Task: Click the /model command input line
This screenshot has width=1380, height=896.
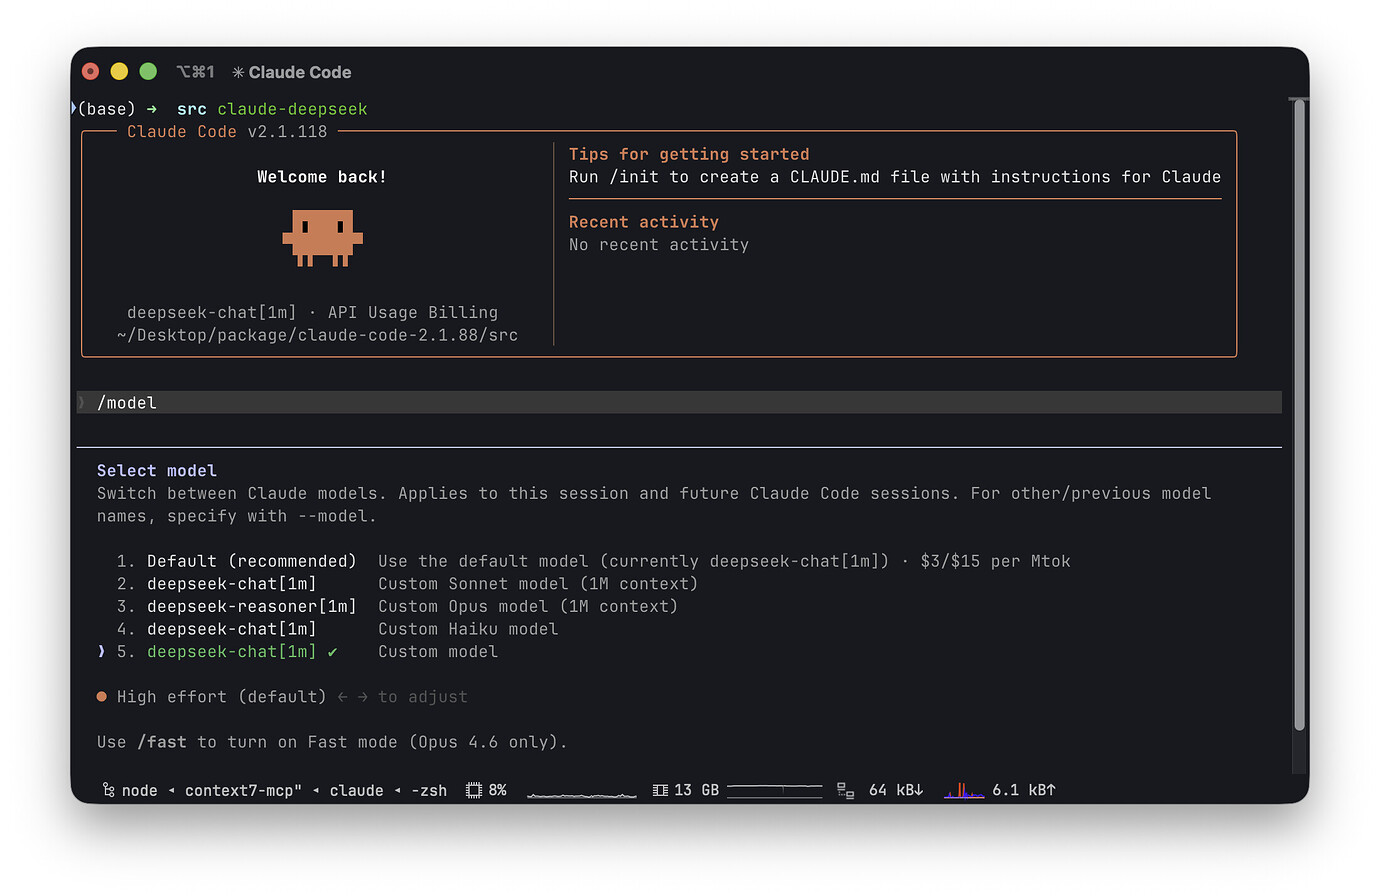Action: (x=679, y=402)
